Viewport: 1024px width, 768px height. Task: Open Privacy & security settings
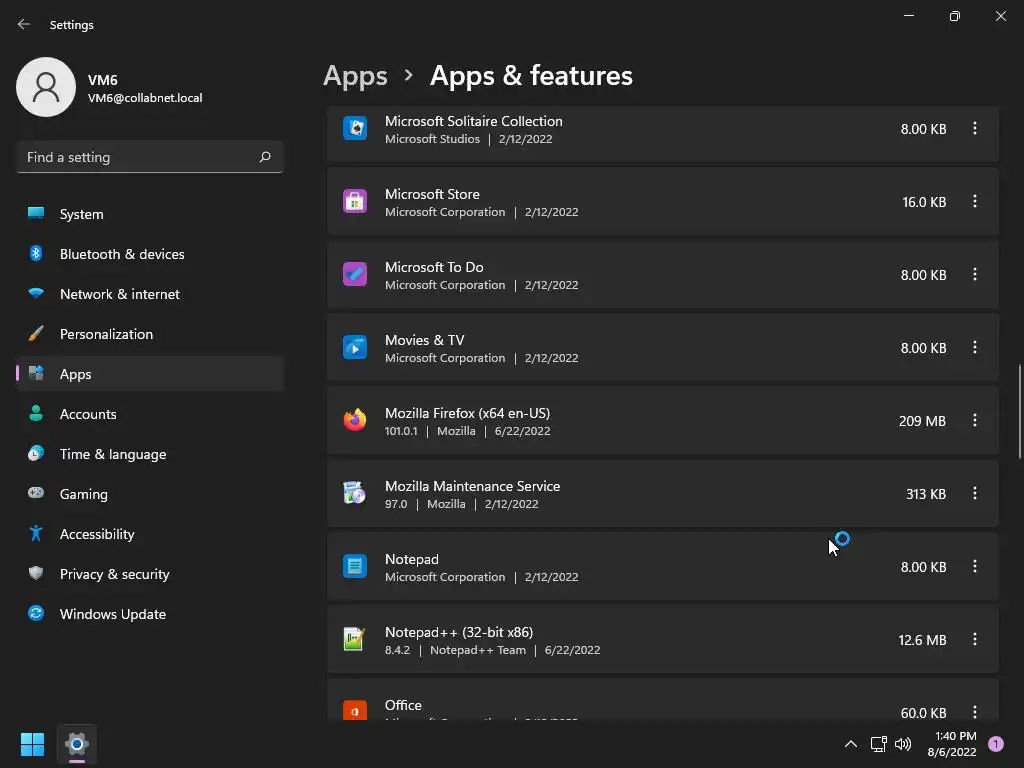tap(114, 574)
